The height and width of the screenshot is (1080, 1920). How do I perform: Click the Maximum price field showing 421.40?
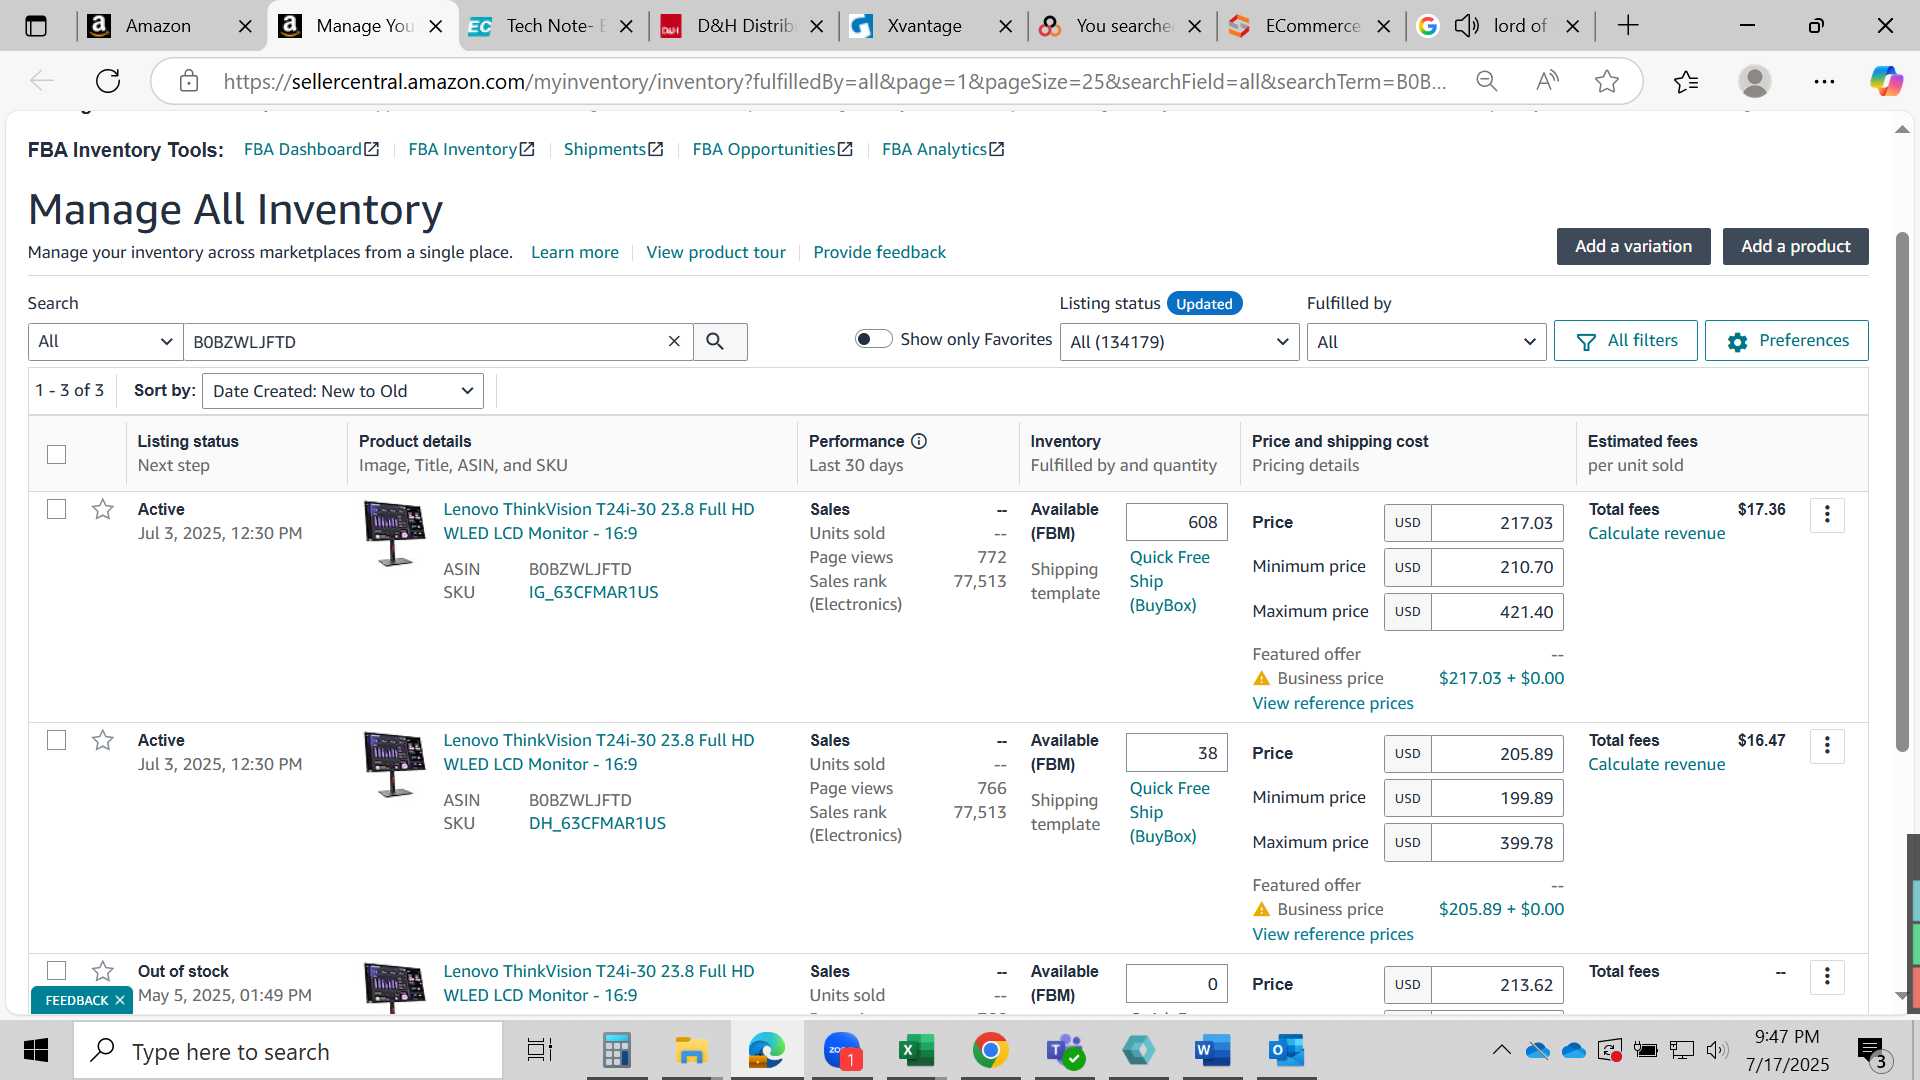(x=1497, y=612)
